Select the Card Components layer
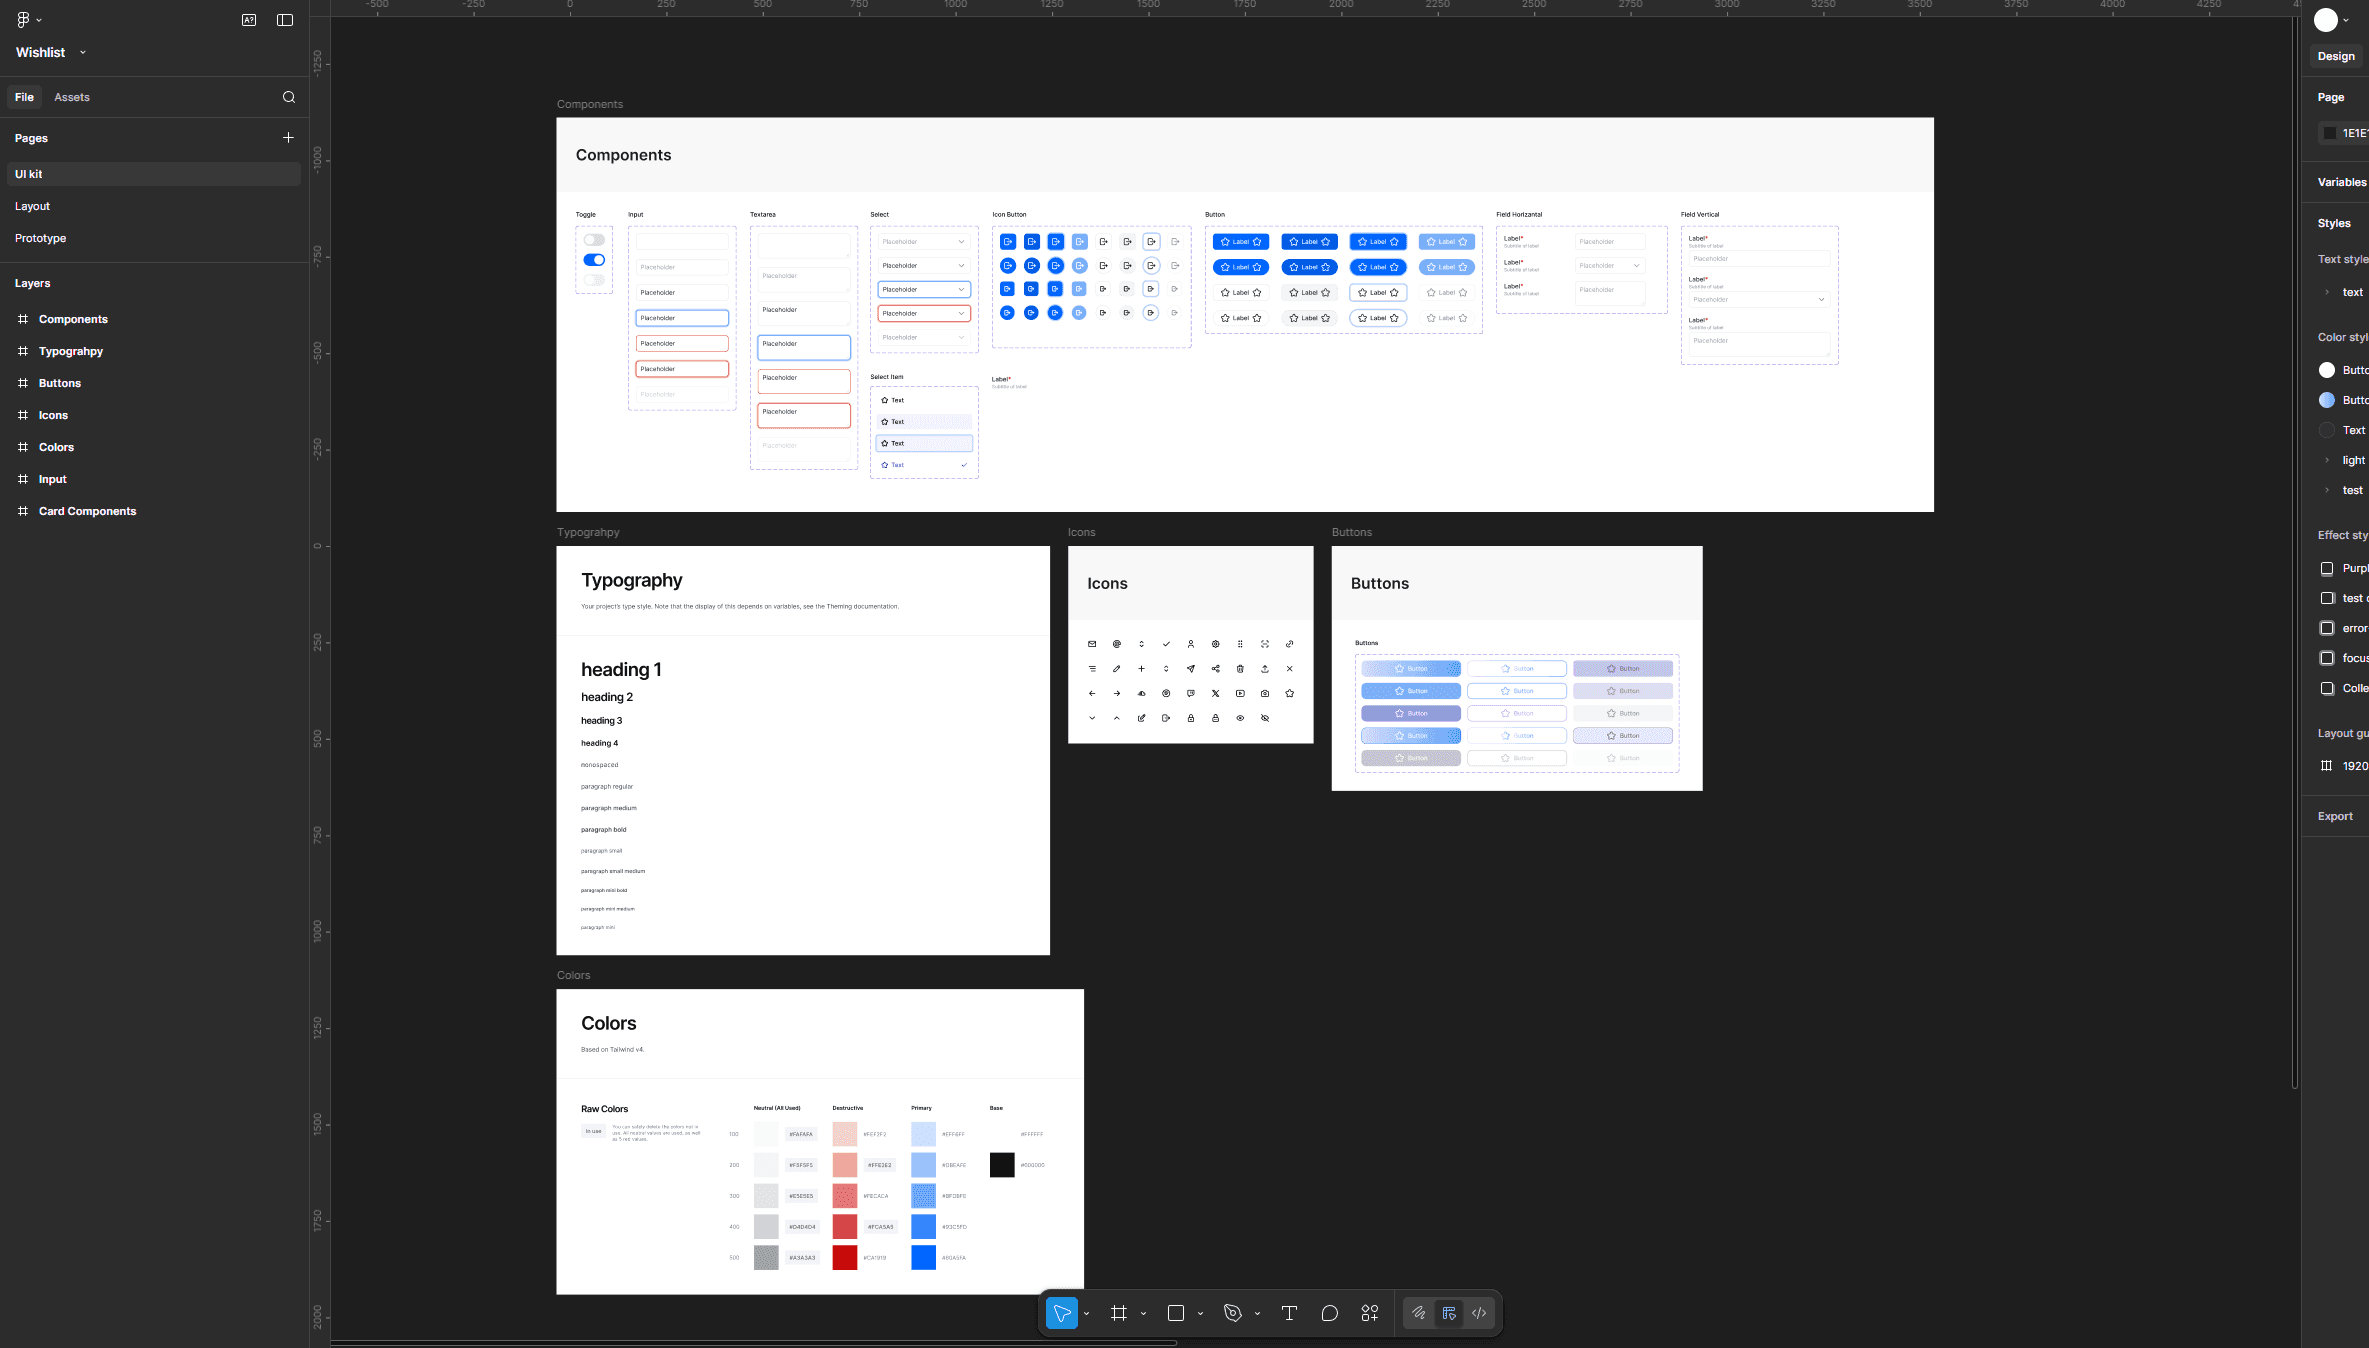This screenshot has width=2369, height=1348. (87, 511)
